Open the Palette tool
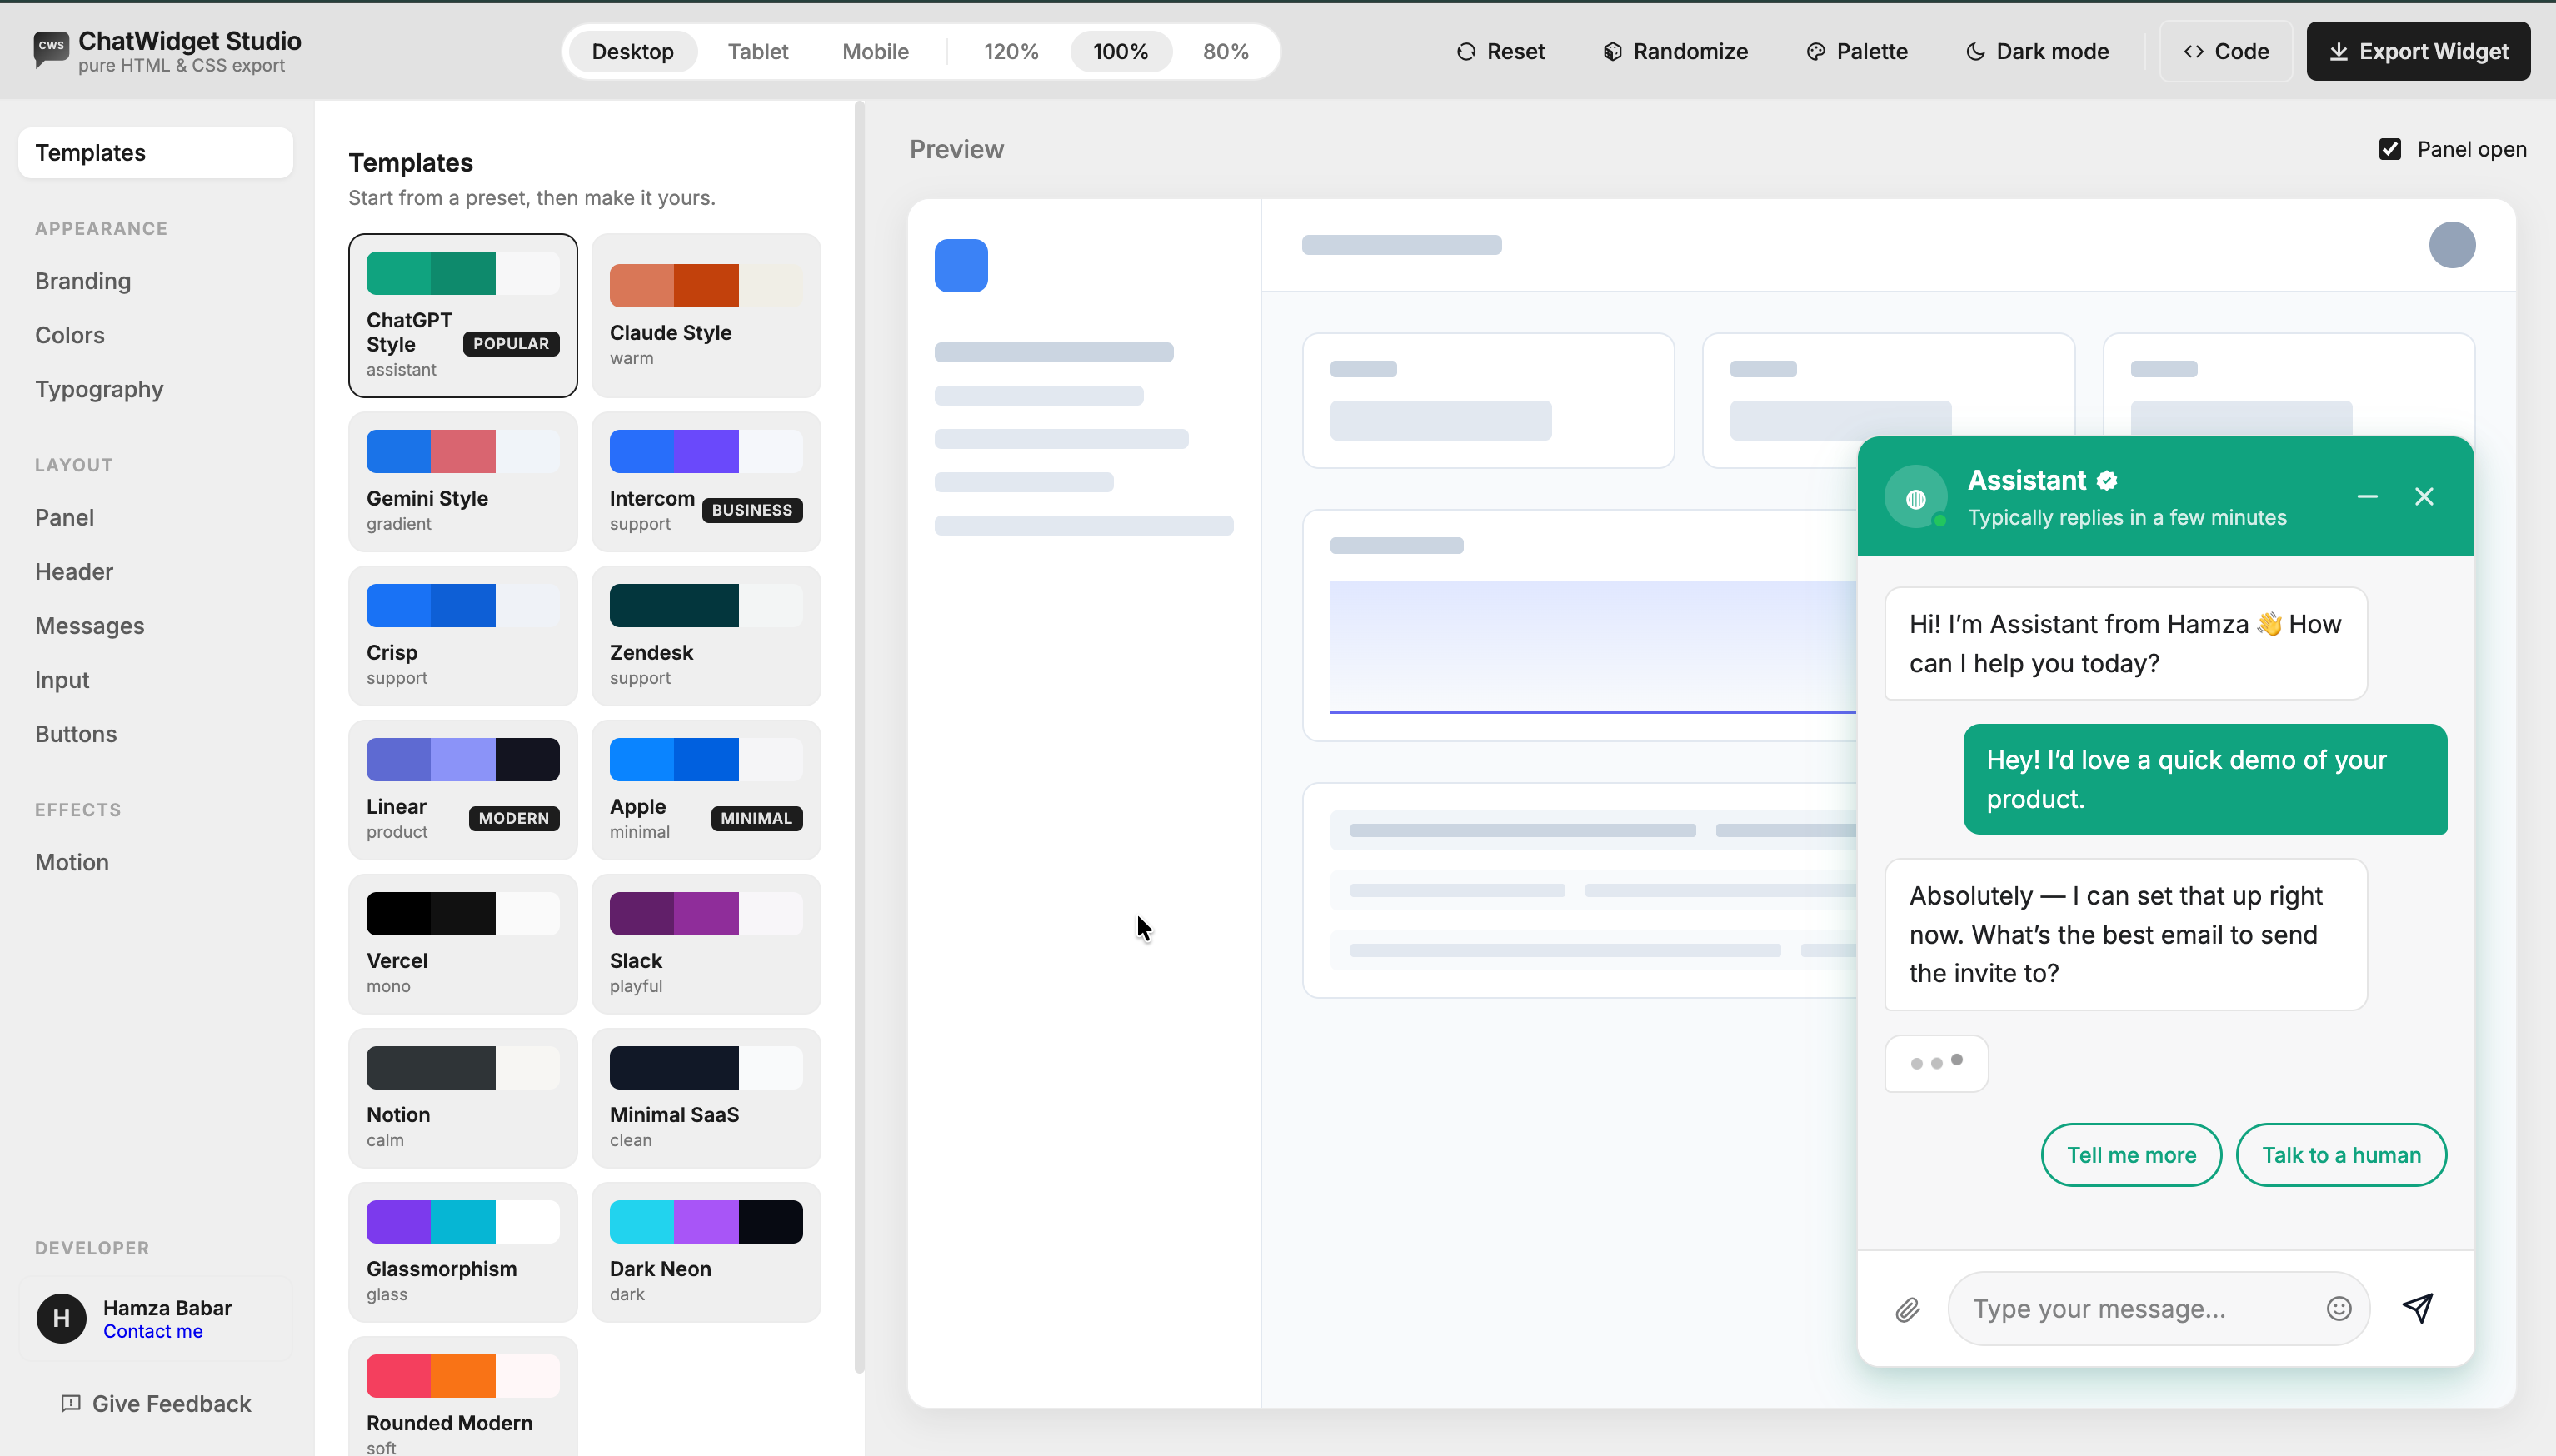Viewport: 2556px width, 1456px height. tap(1857, 51)
